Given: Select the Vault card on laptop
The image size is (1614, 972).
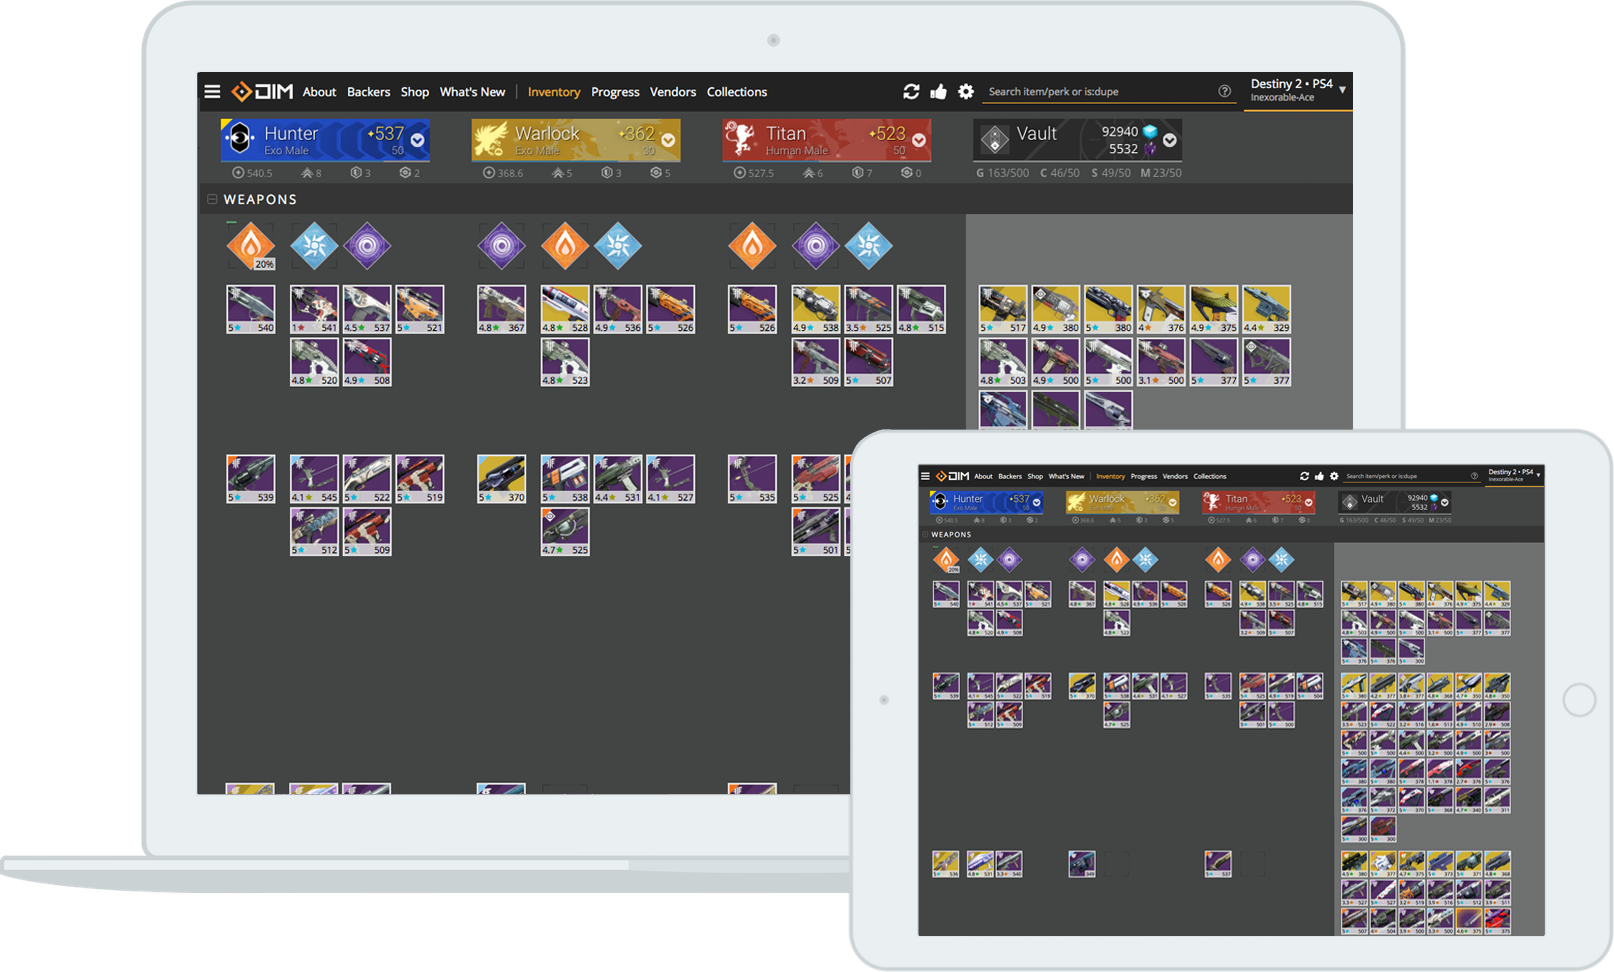Looking at the screenshot, I should (x=1078, y=140).
